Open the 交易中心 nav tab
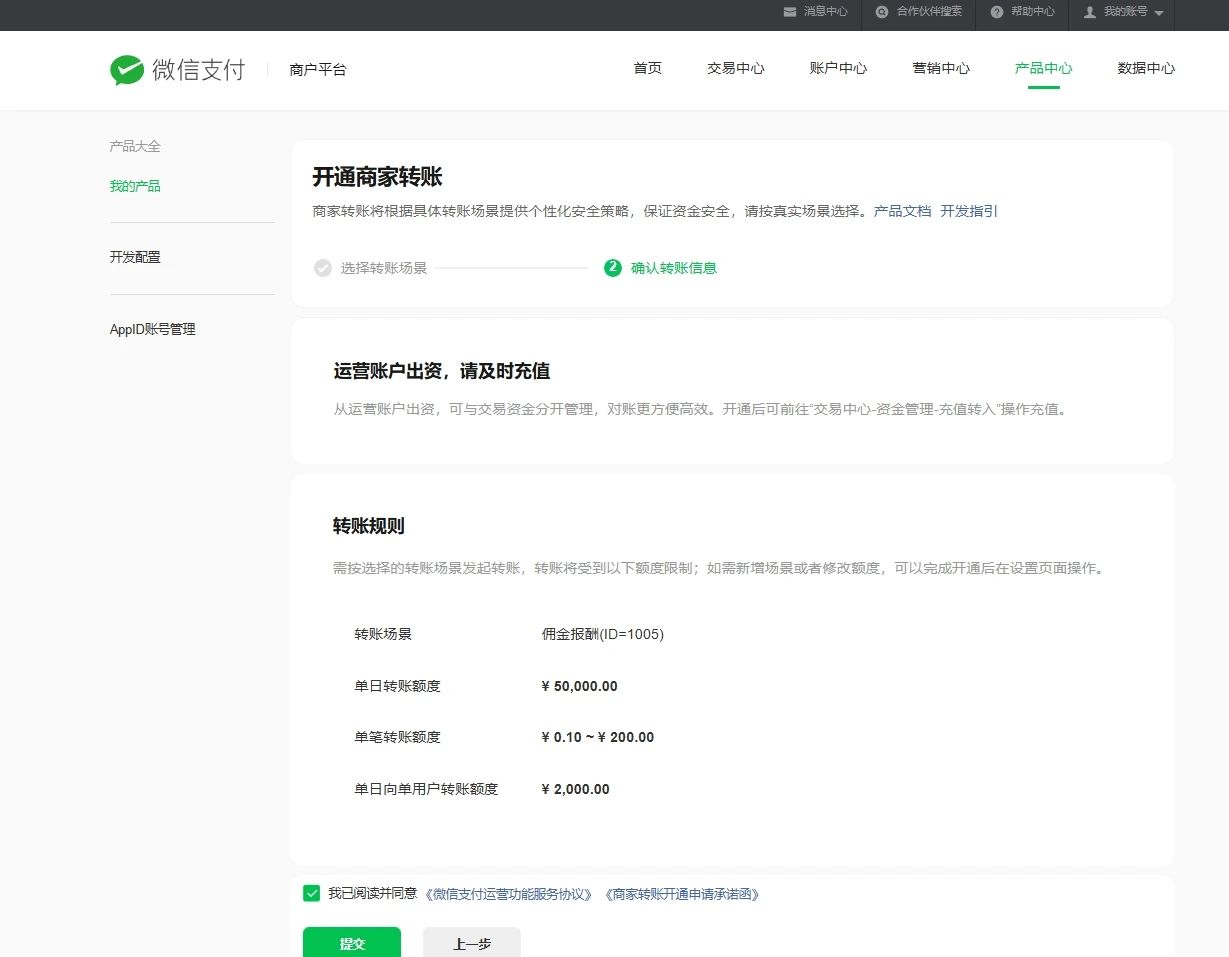Image resolution: width=1229 pixels, height=957 pixels. [x=736, y=69]
